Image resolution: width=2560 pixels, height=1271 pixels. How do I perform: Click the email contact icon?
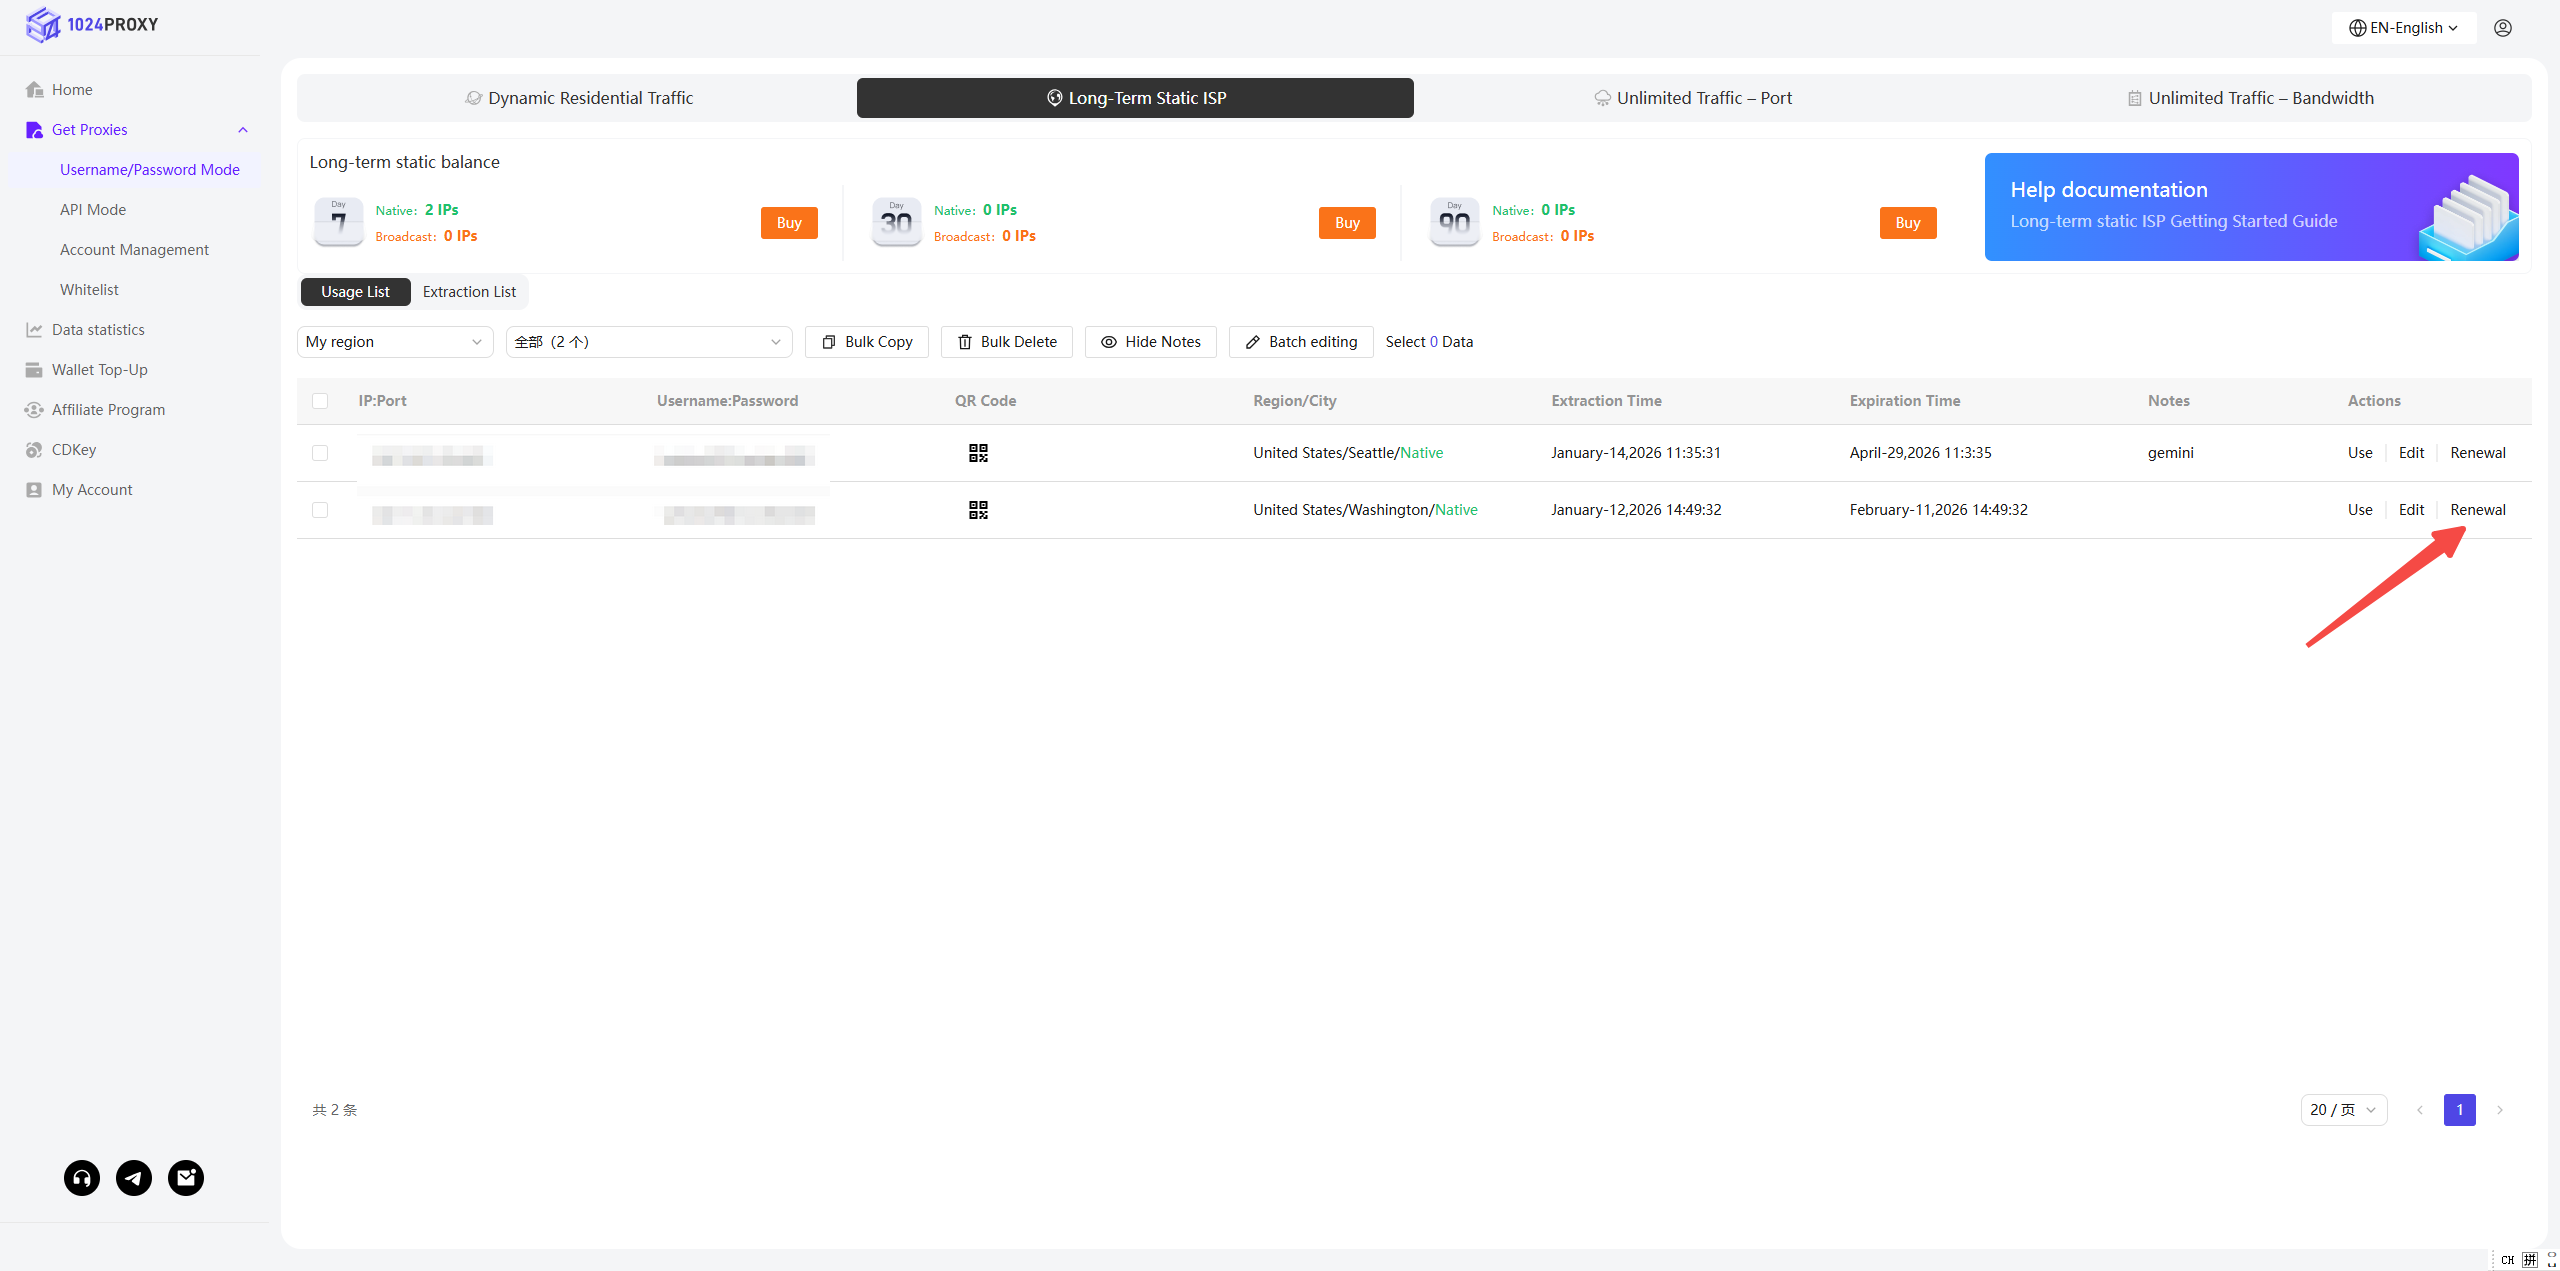[186, 1178]
